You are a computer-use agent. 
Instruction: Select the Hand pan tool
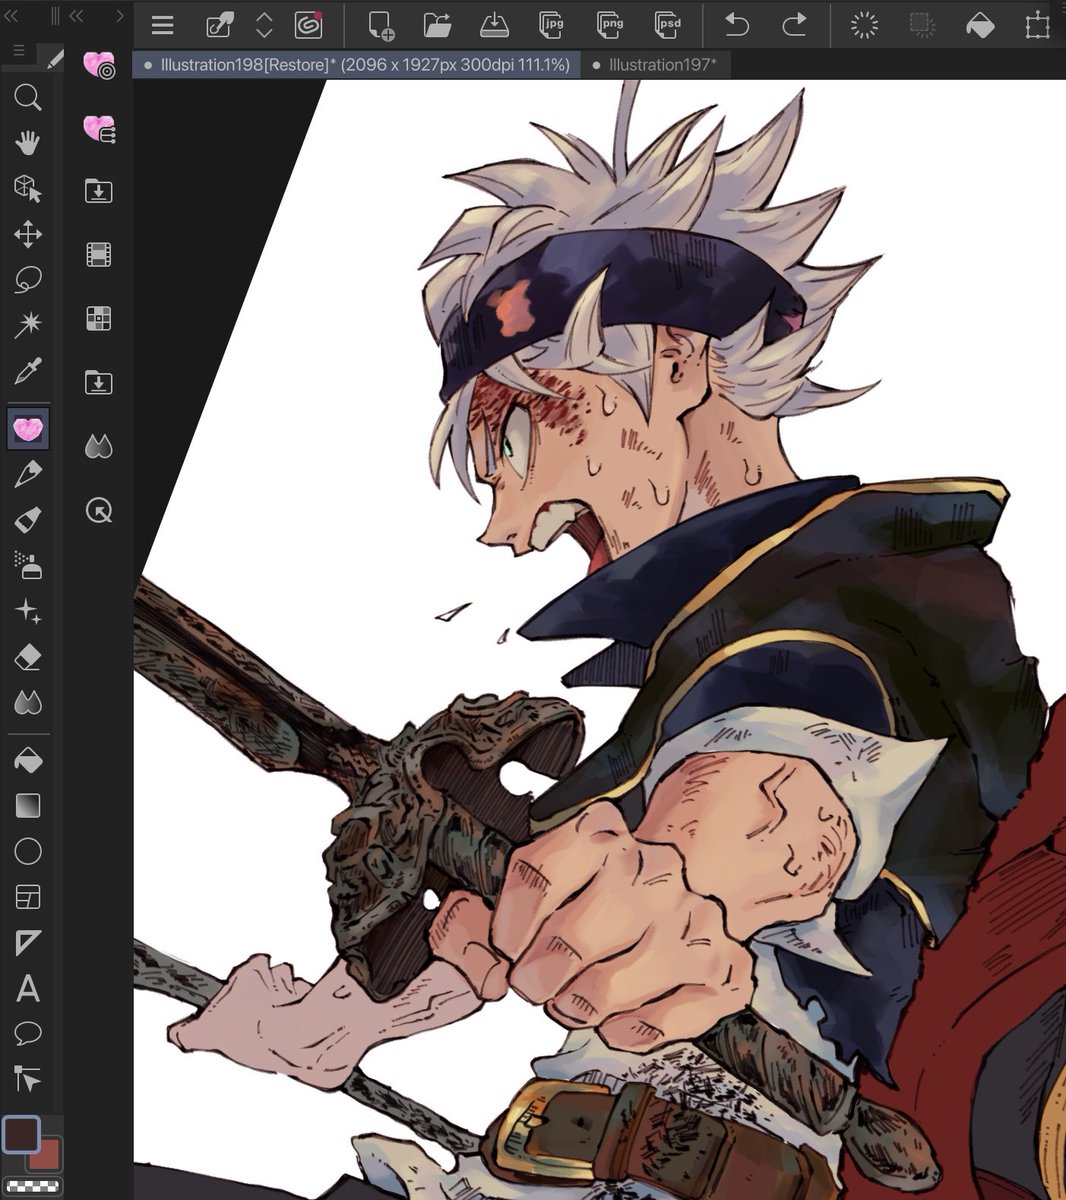pyautogui.click(x=28, y=142)
